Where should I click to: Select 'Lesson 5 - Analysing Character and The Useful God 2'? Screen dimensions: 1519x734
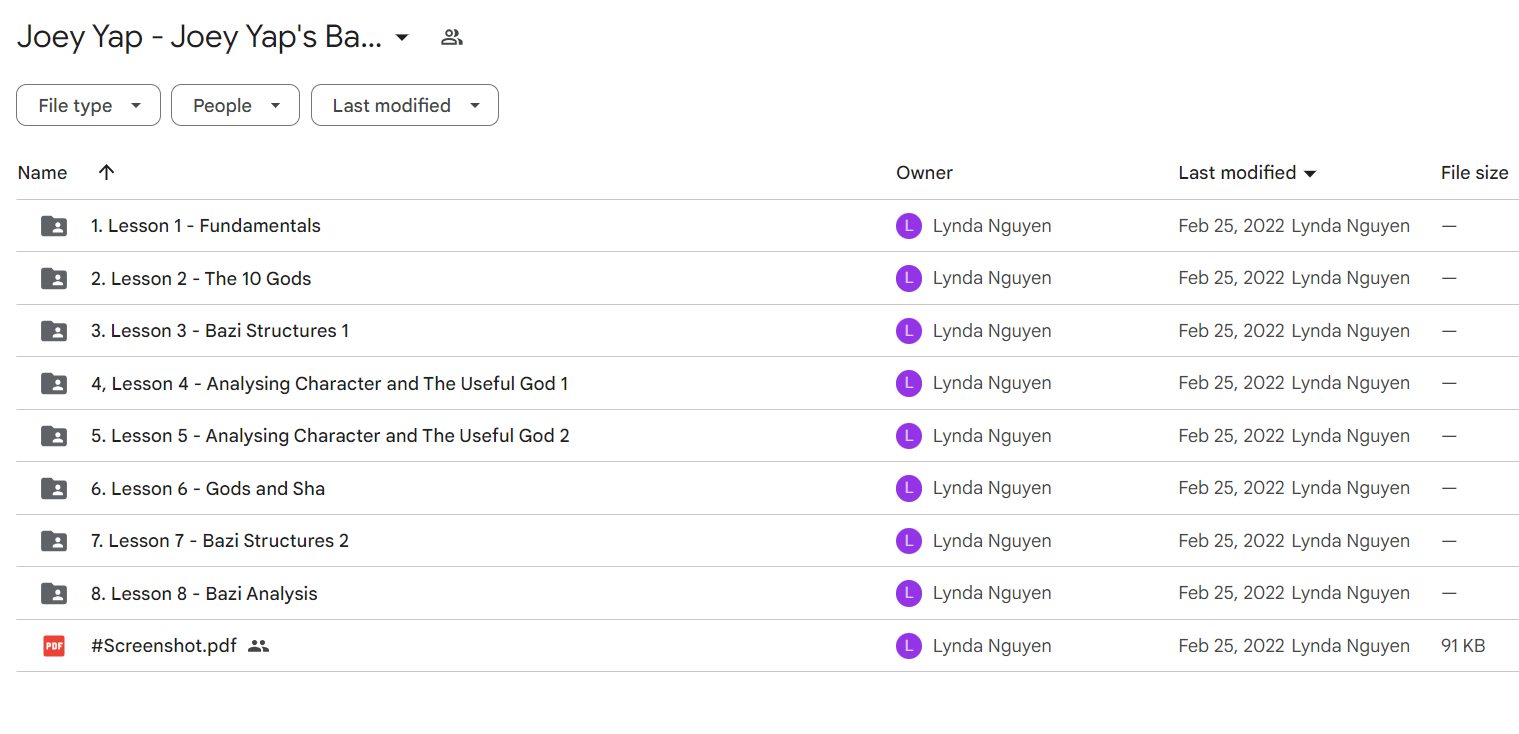[330, 436]
